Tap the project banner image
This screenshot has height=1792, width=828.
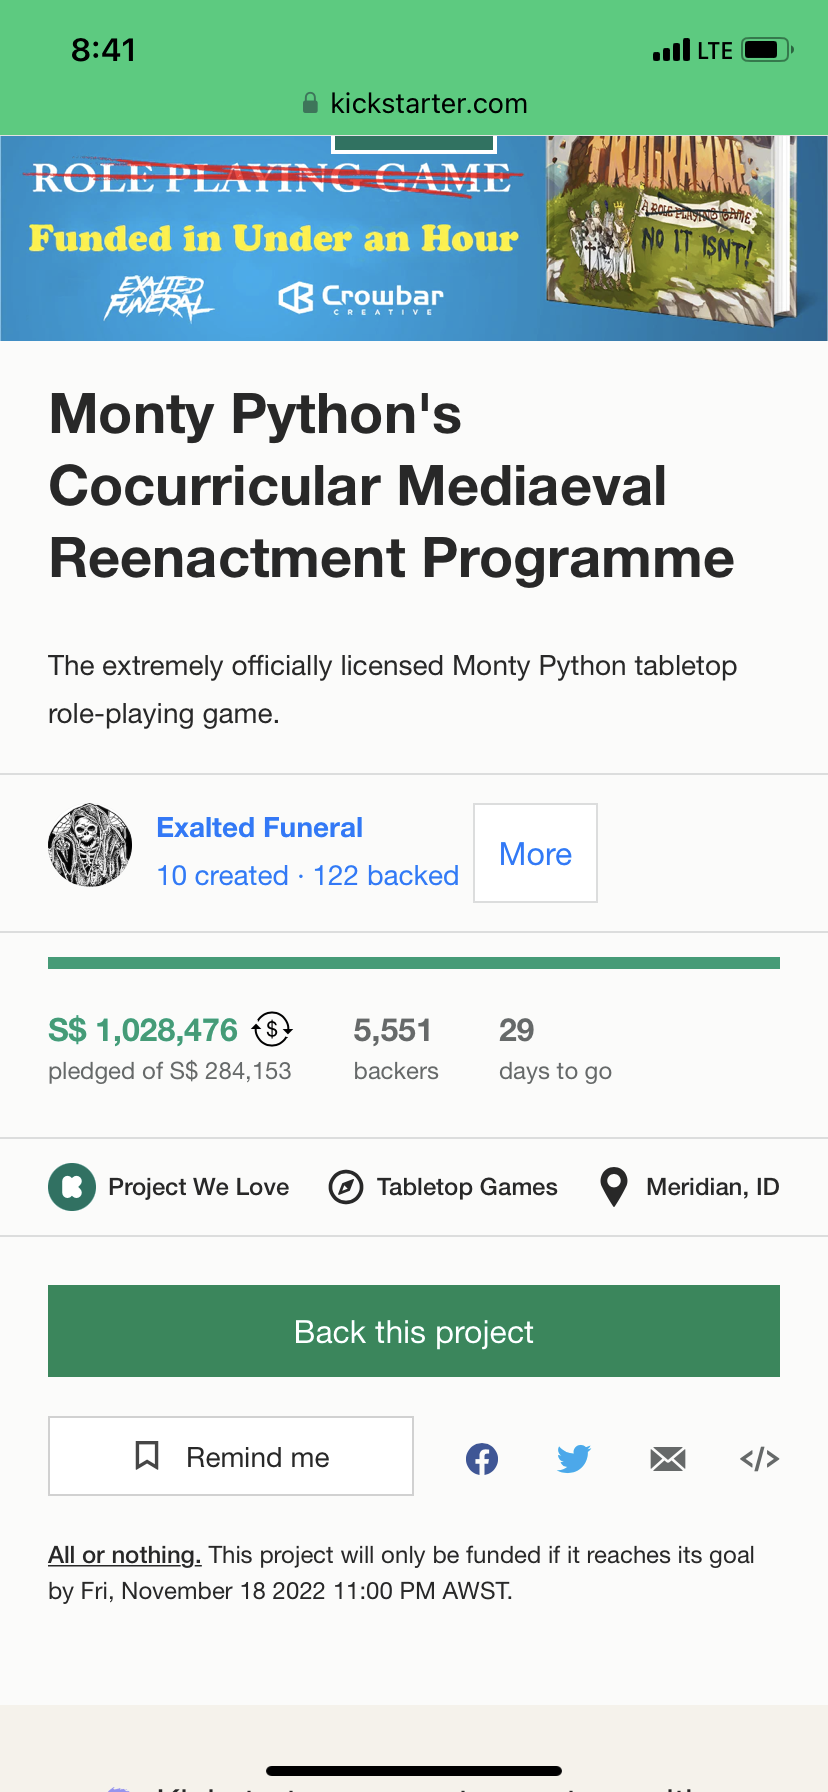click(414, 238)
